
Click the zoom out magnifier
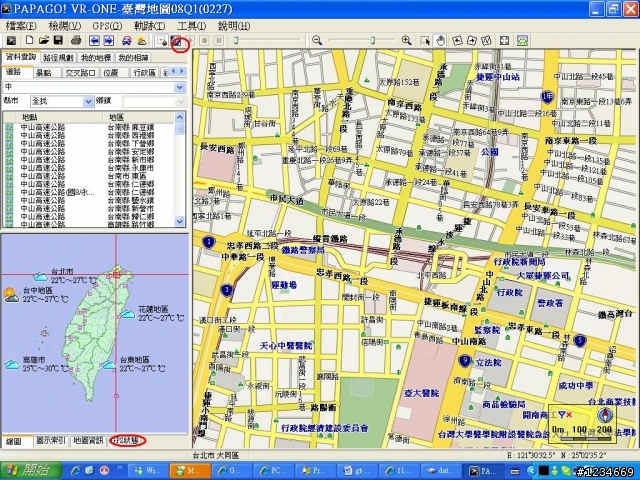tap(317, 40)
